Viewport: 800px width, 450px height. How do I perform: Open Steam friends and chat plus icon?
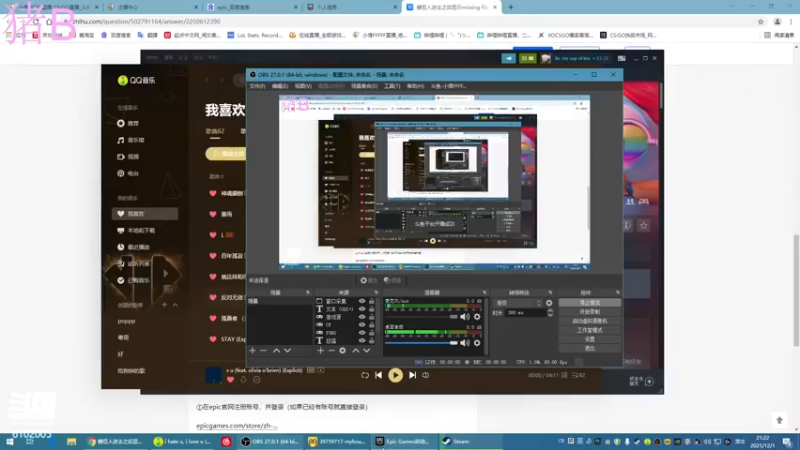click(649, 381)
